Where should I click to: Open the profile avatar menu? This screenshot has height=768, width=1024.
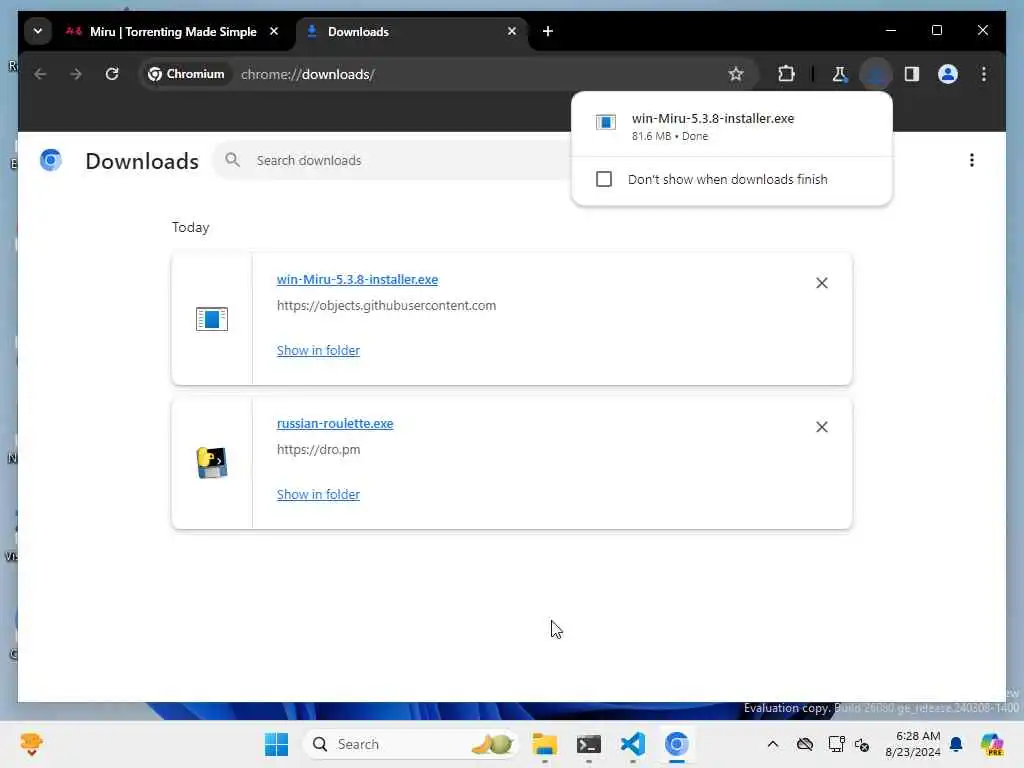tap(948, 74)
